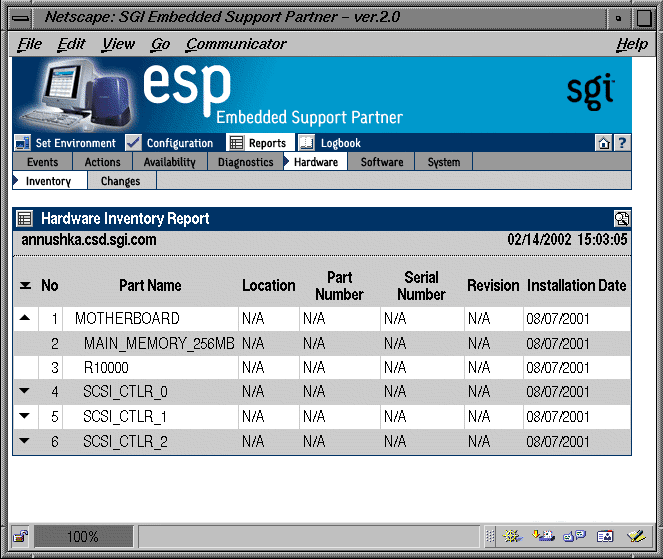This screenshot has width=663, height=559.
Task: Open Mailbox inbox from component bar
Action: [543, 537]
